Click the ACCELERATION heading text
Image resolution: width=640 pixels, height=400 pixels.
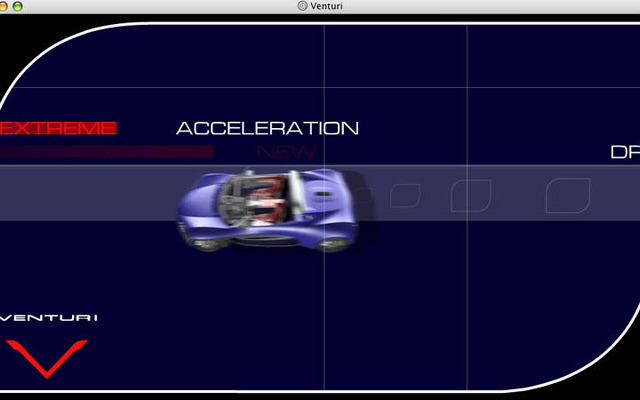click(267, 128)
